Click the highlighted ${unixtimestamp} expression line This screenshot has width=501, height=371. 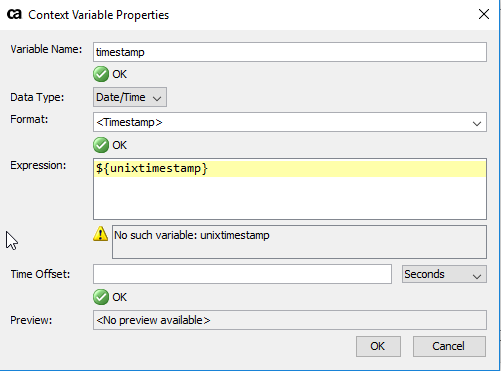[x=290, y=168]
